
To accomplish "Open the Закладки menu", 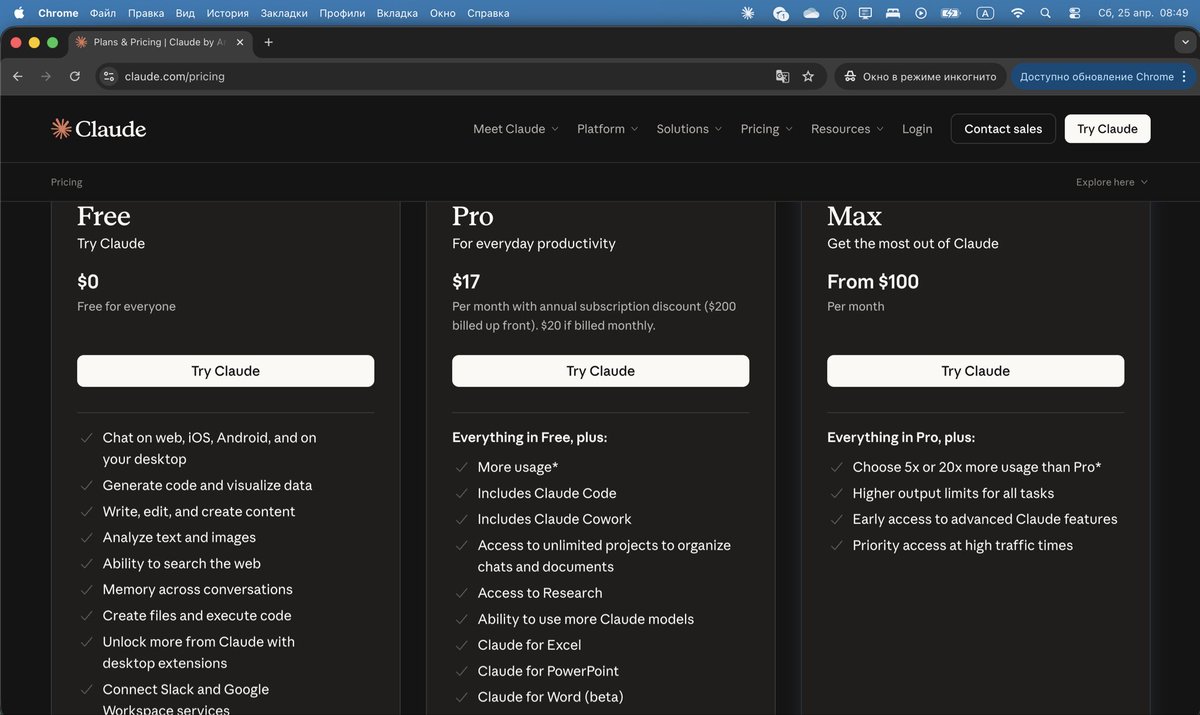I will tap(284, 13).
